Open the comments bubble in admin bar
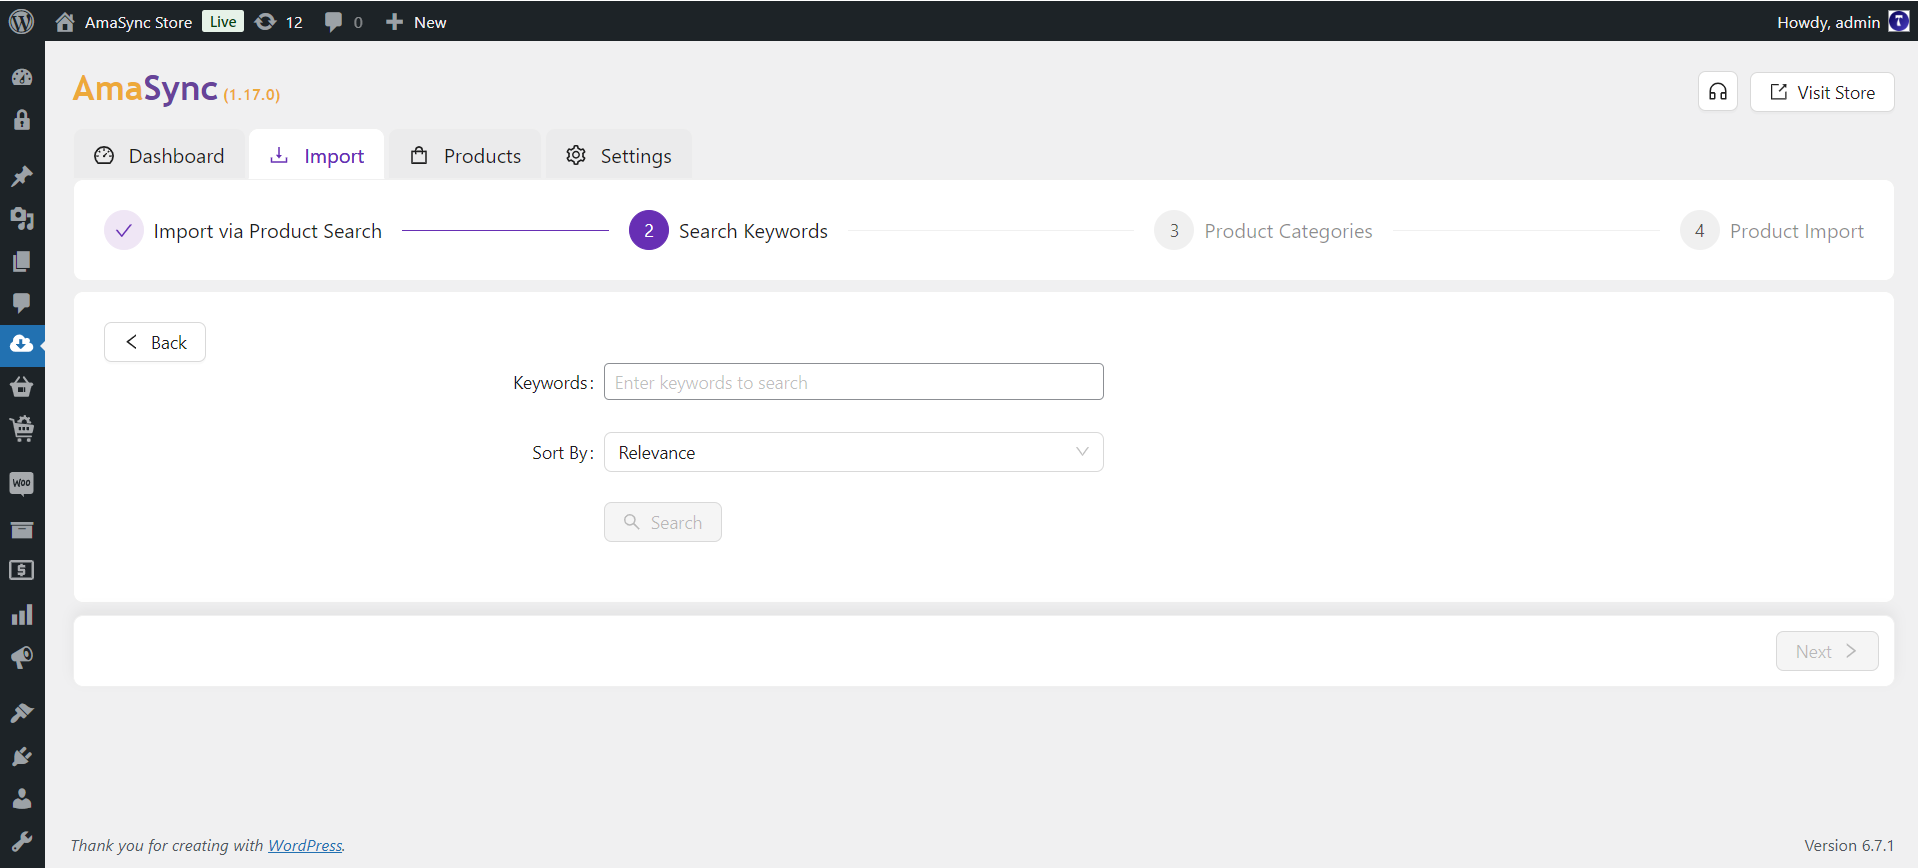This screenshot has height=868, width=1918. (334, 22)
